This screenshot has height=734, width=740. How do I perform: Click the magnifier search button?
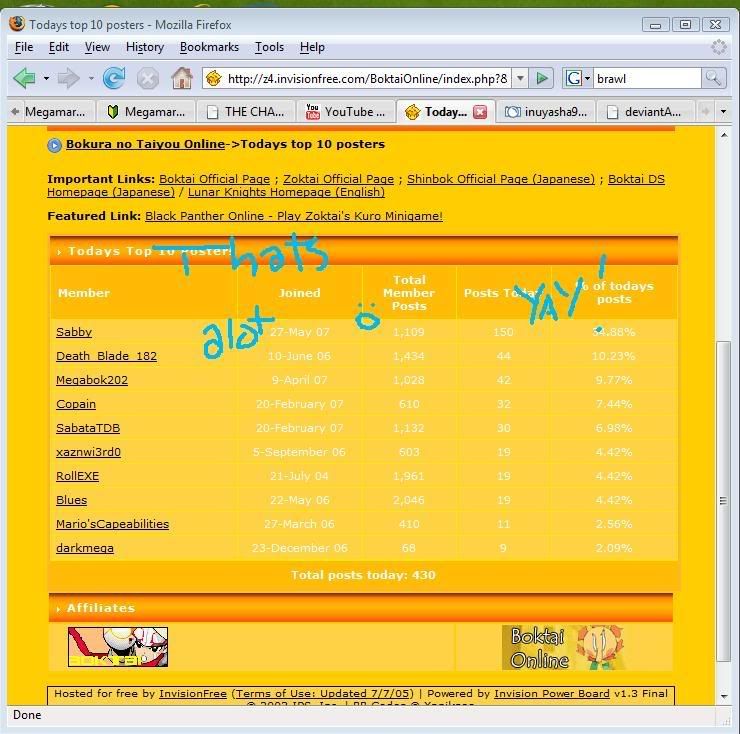[713, 78]
